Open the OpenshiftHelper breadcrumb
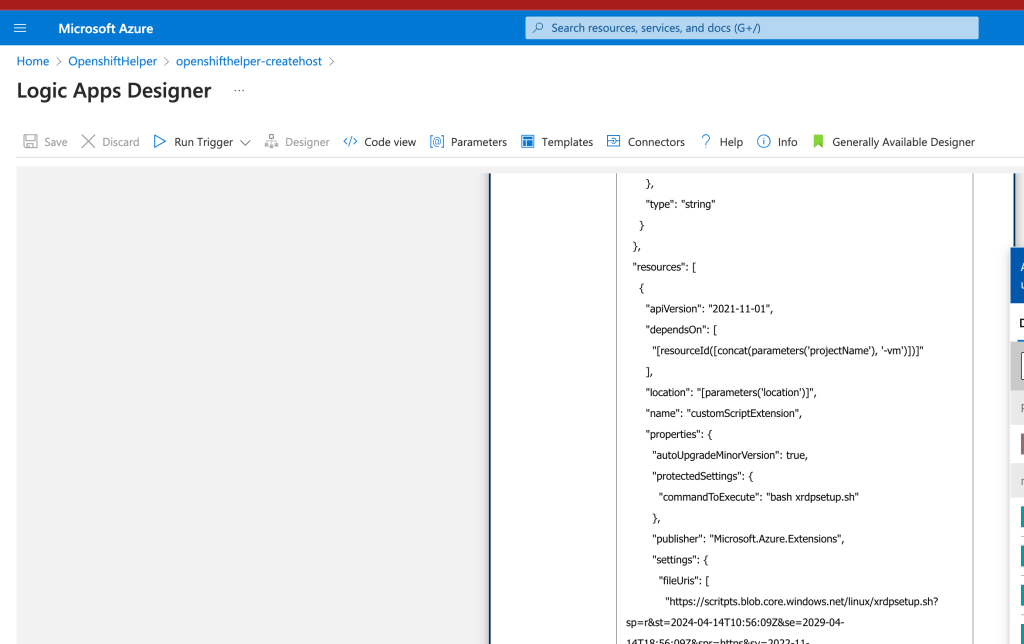The image size is (1024, 644). coord(112,61)
